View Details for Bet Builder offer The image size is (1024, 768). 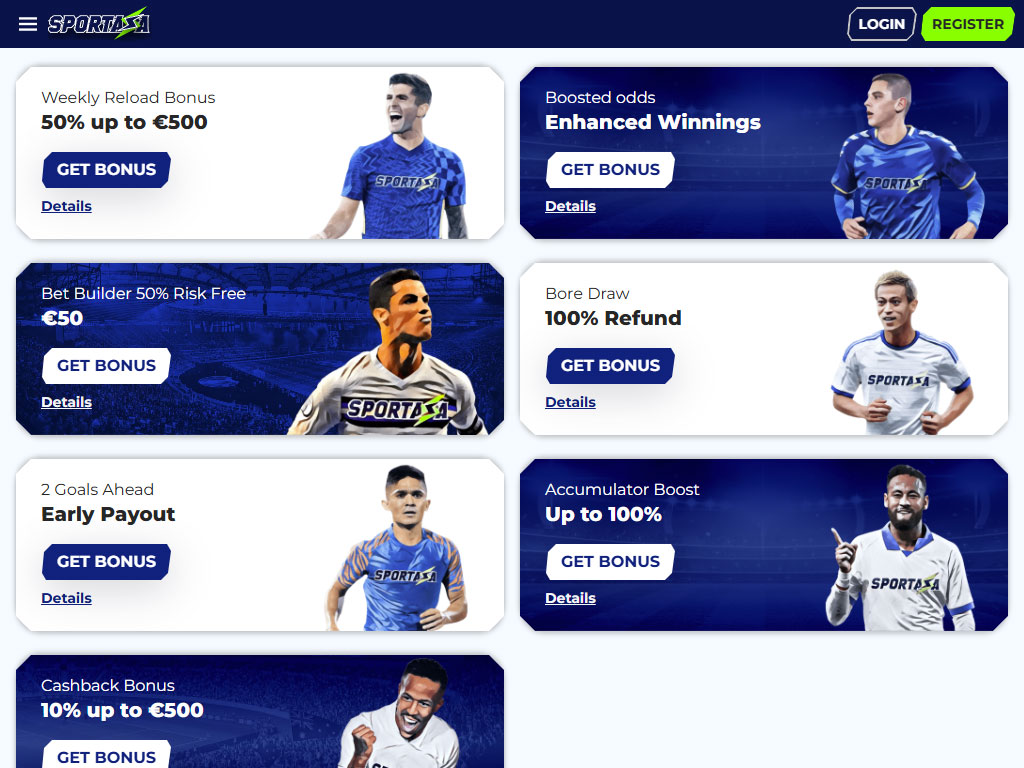[x=67, y=402]
